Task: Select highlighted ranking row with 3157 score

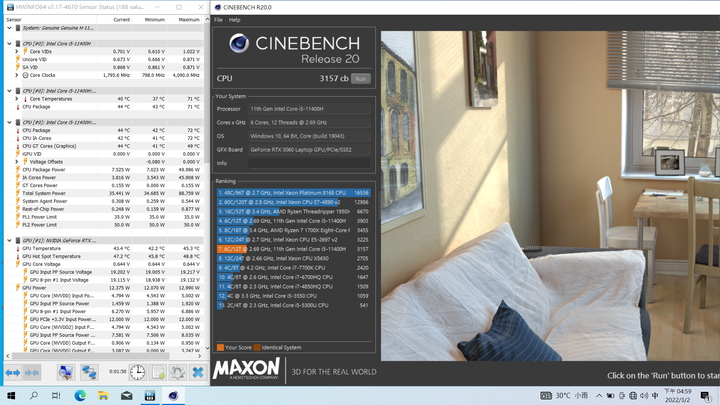Action: tap(293, 249)
